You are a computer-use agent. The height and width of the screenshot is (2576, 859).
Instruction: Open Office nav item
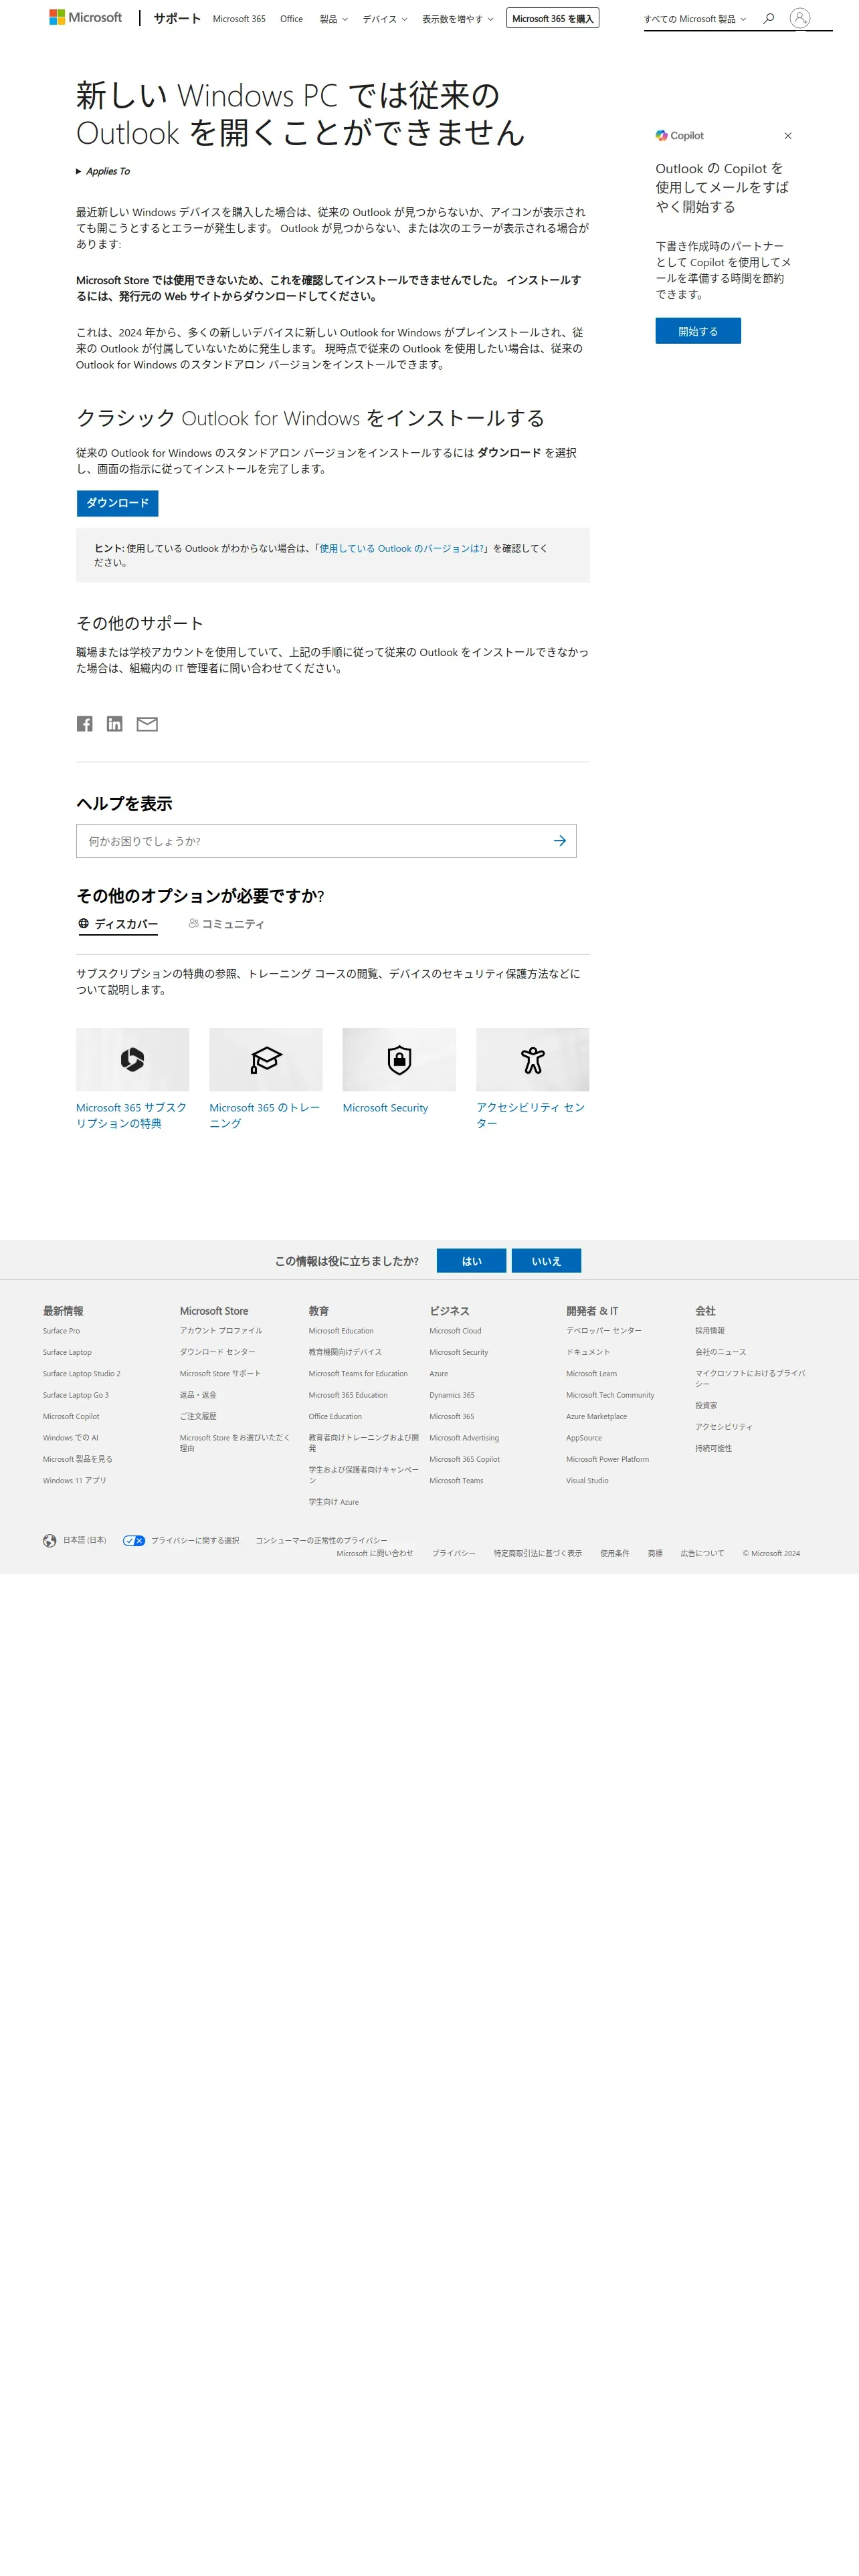pos(291,19)
